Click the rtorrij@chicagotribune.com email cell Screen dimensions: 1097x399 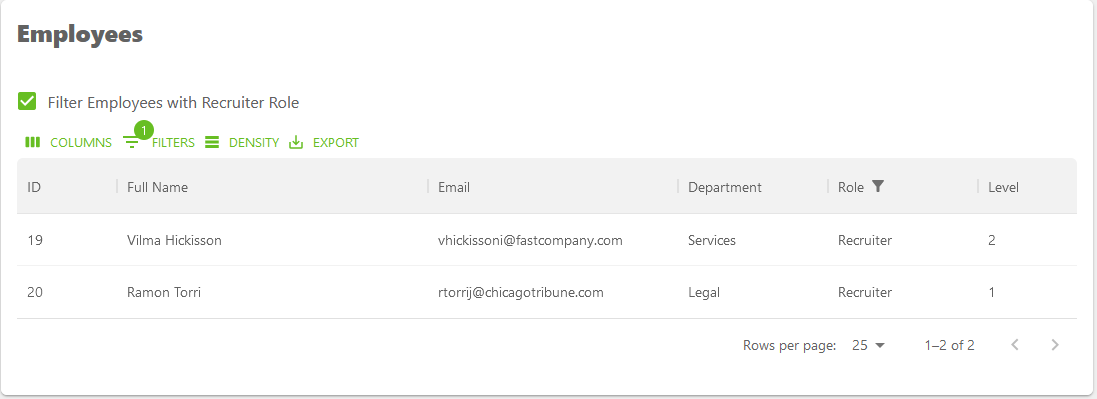click(521, 292)
